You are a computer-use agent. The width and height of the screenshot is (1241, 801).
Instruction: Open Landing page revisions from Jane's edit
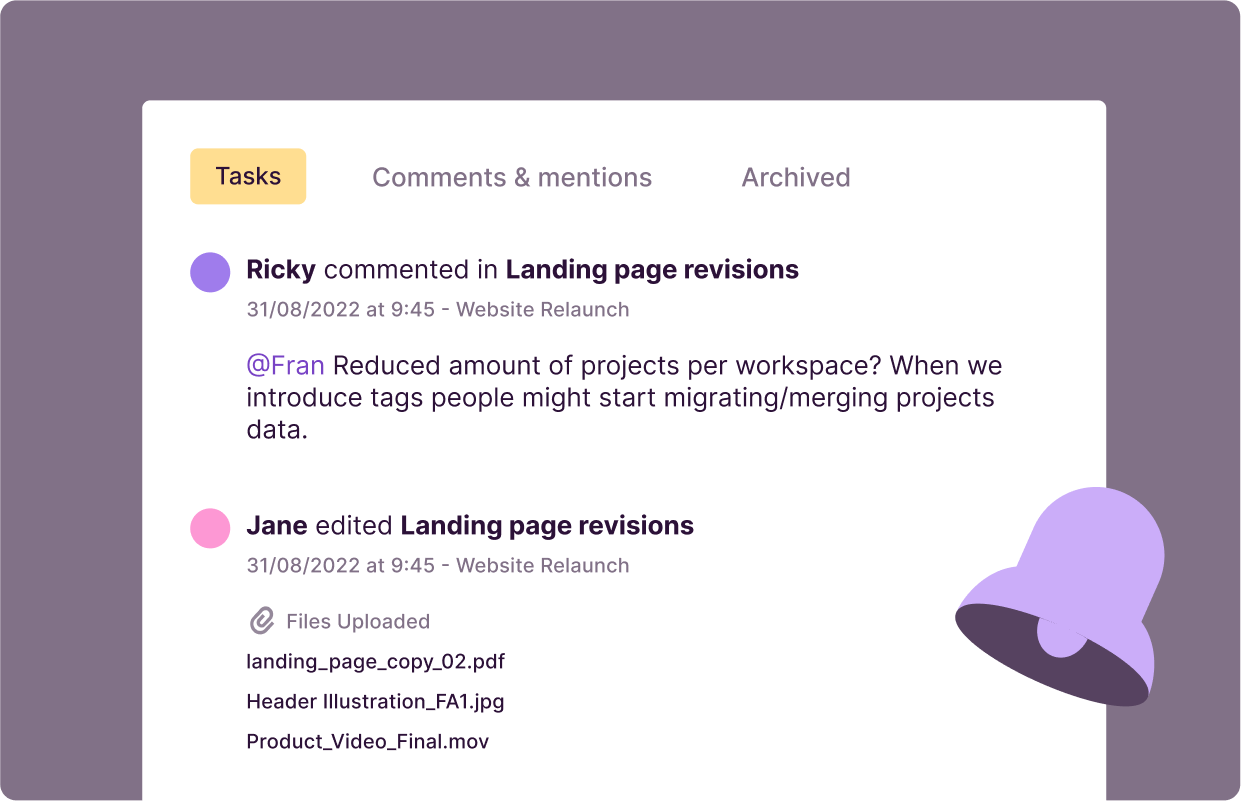pos(547,526)
